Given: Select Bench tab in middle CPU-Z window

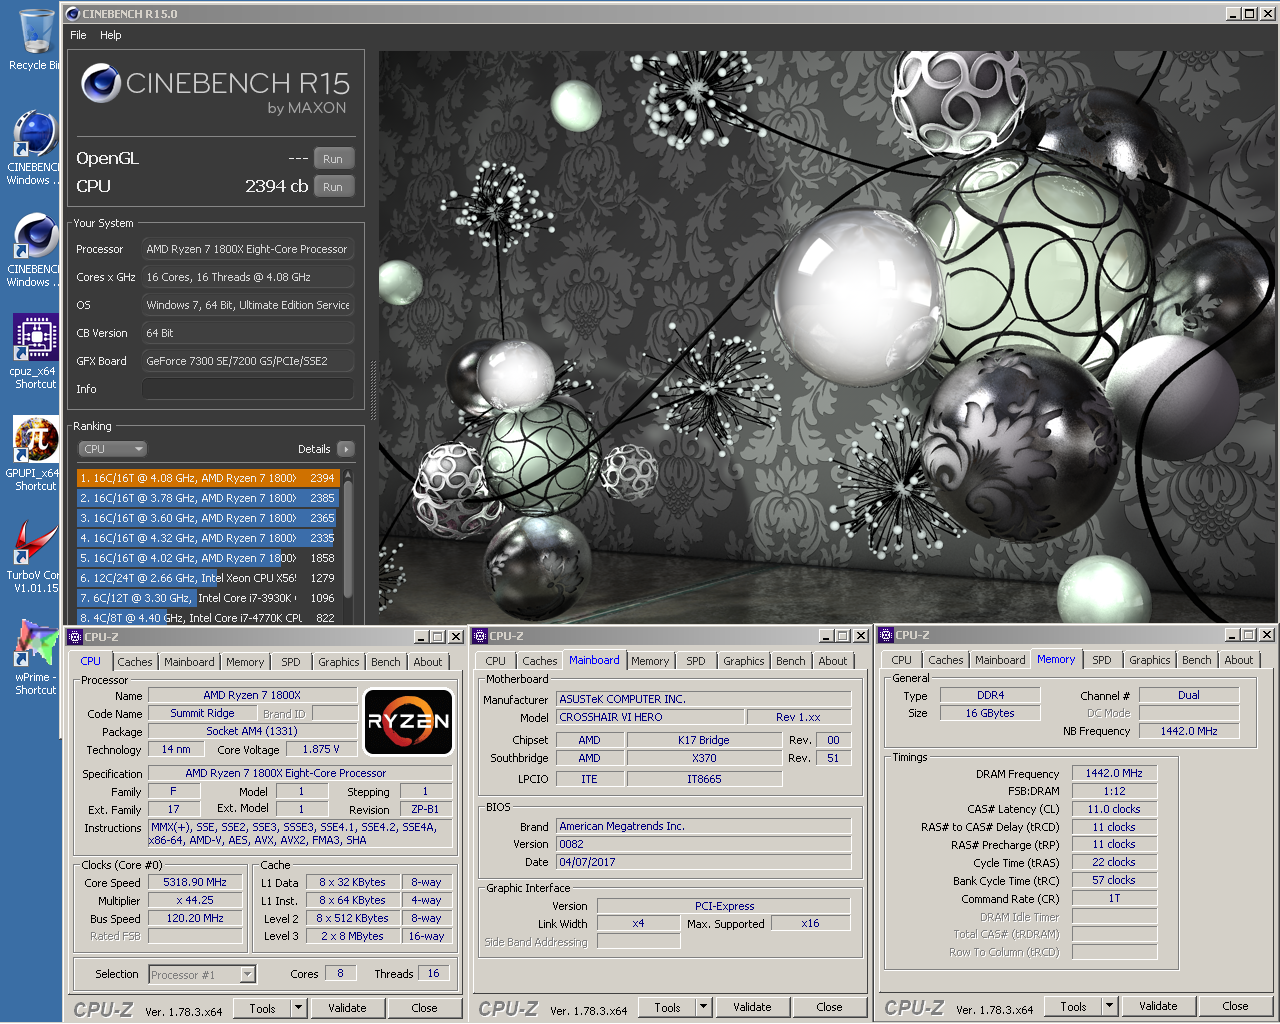Looking at the screenshot, I should coord(791,661).
